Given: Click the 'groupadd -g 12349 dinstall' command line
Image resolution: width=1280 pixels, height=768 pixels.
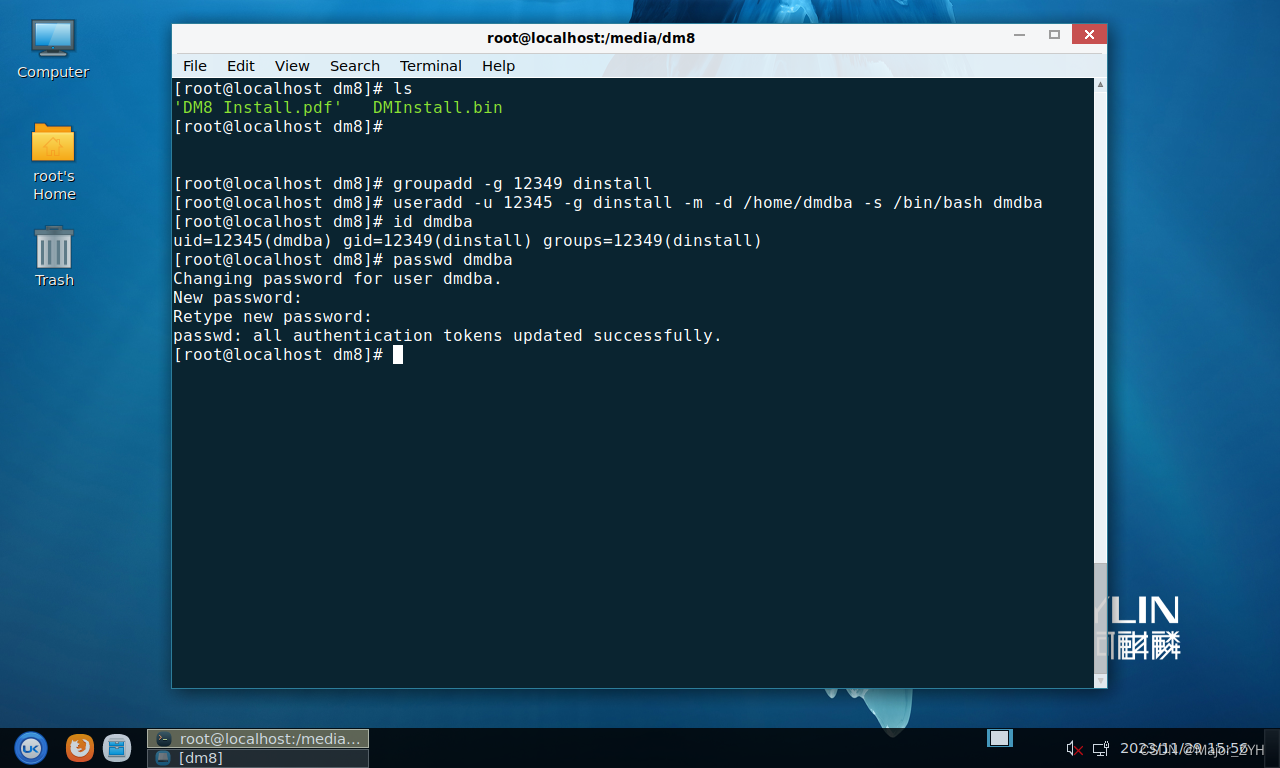Looking at the screenshot, I should point(413,184).
